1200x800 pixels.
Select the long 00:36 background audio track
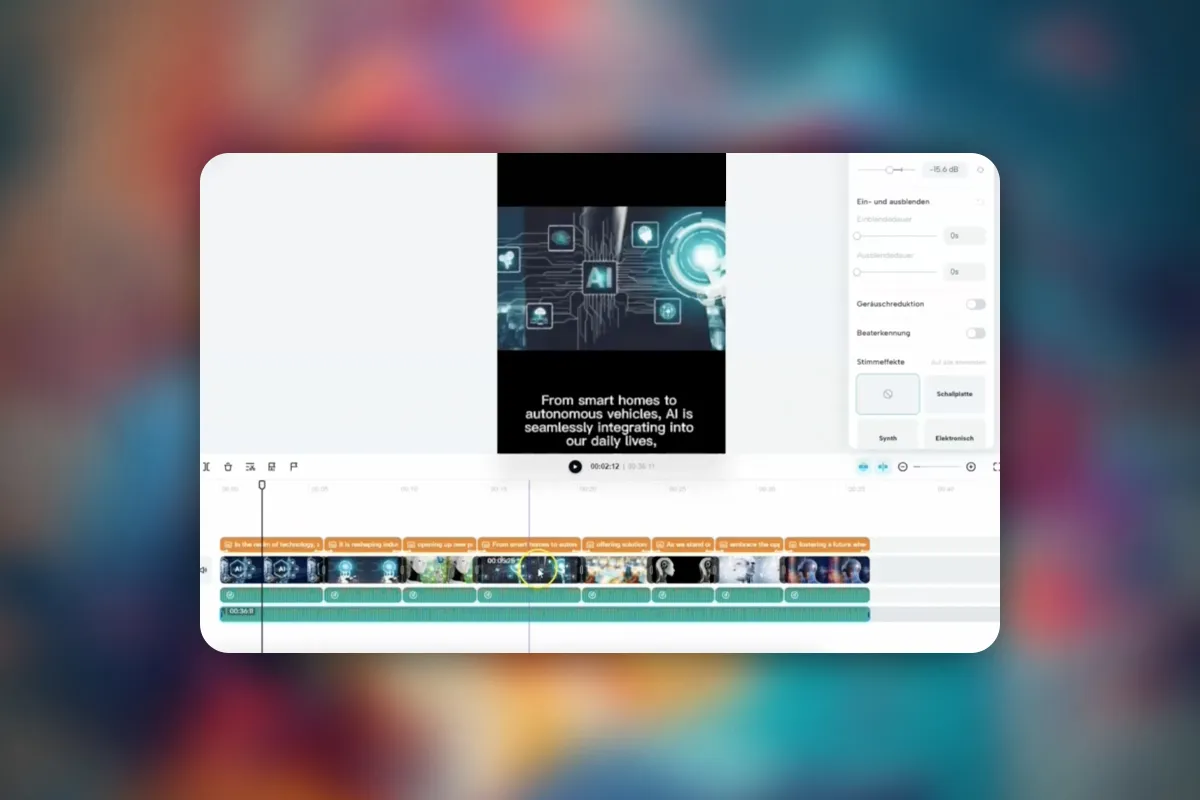point(545,614)
